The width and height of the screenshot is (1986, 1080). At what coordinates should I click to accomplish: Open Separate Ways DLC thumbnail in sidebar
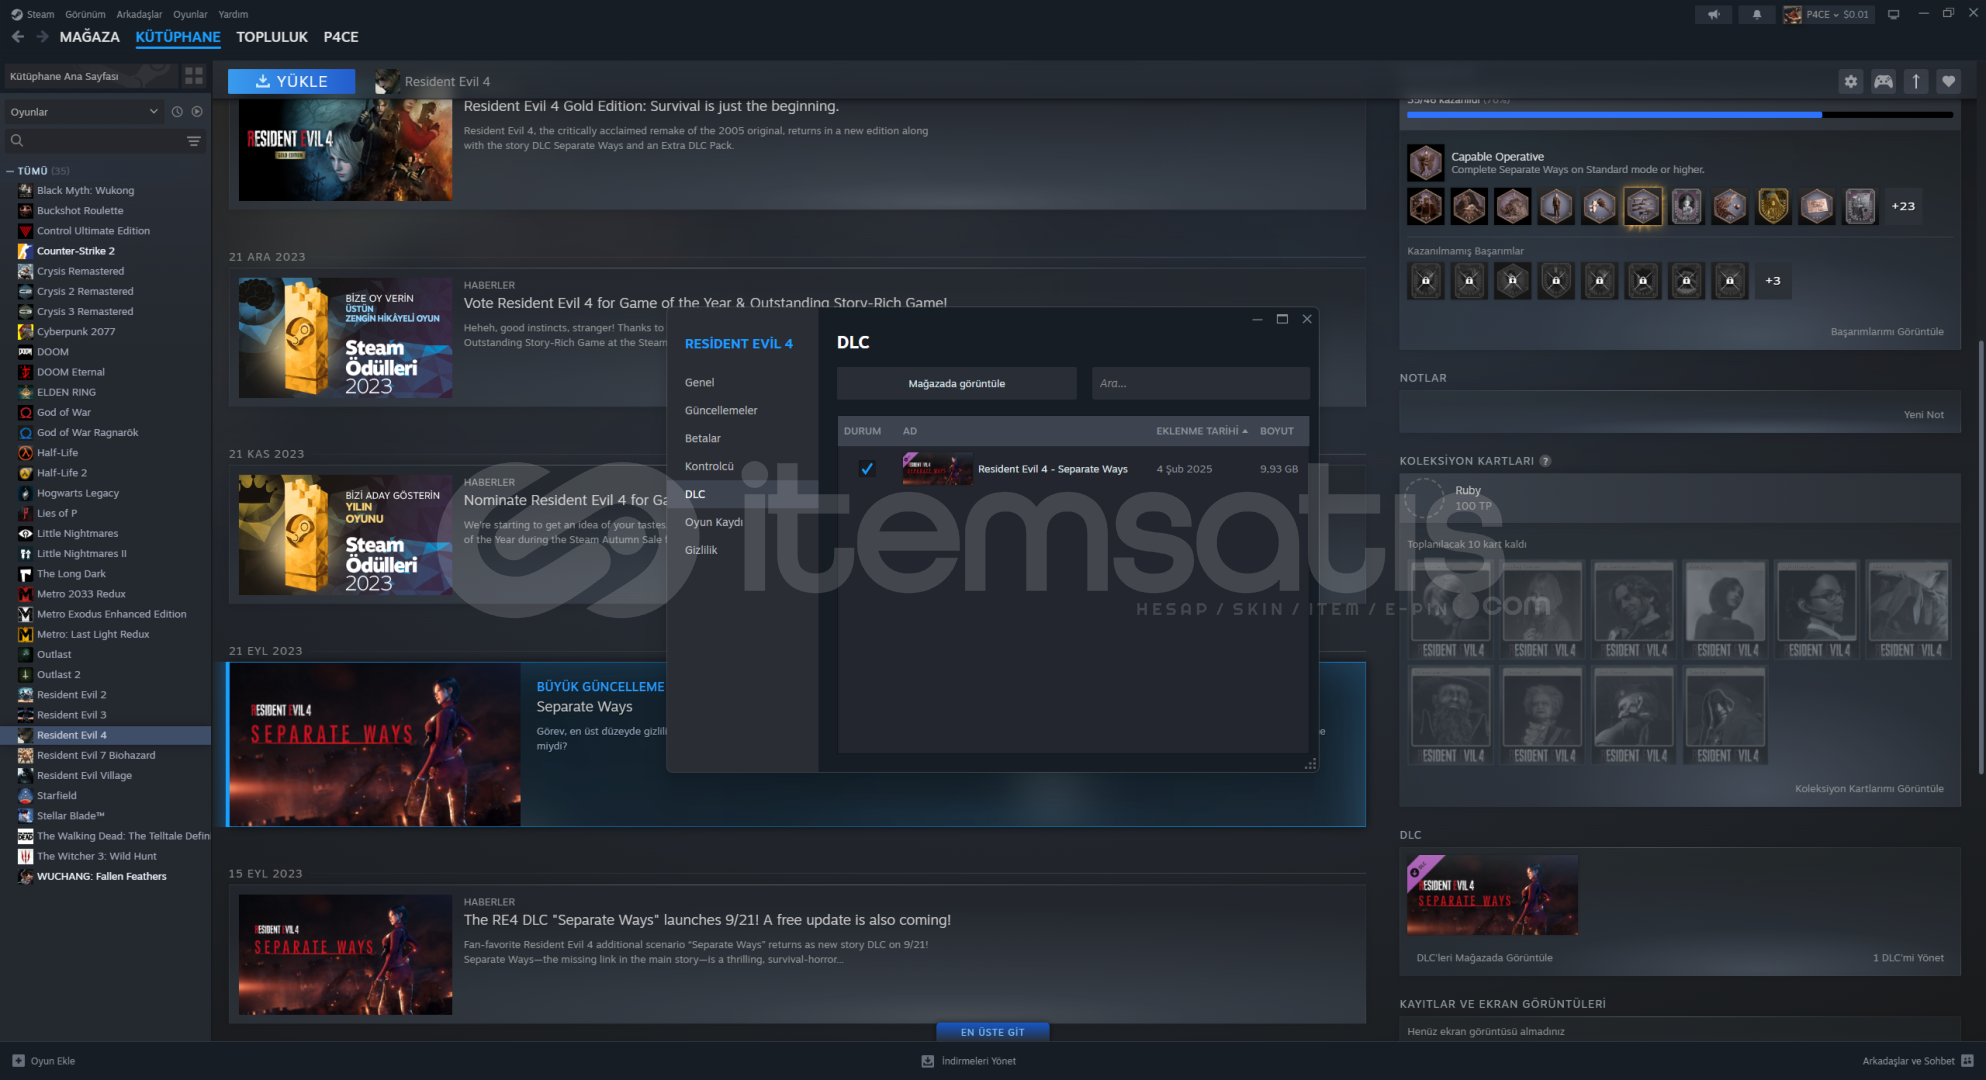point(1492,895)
